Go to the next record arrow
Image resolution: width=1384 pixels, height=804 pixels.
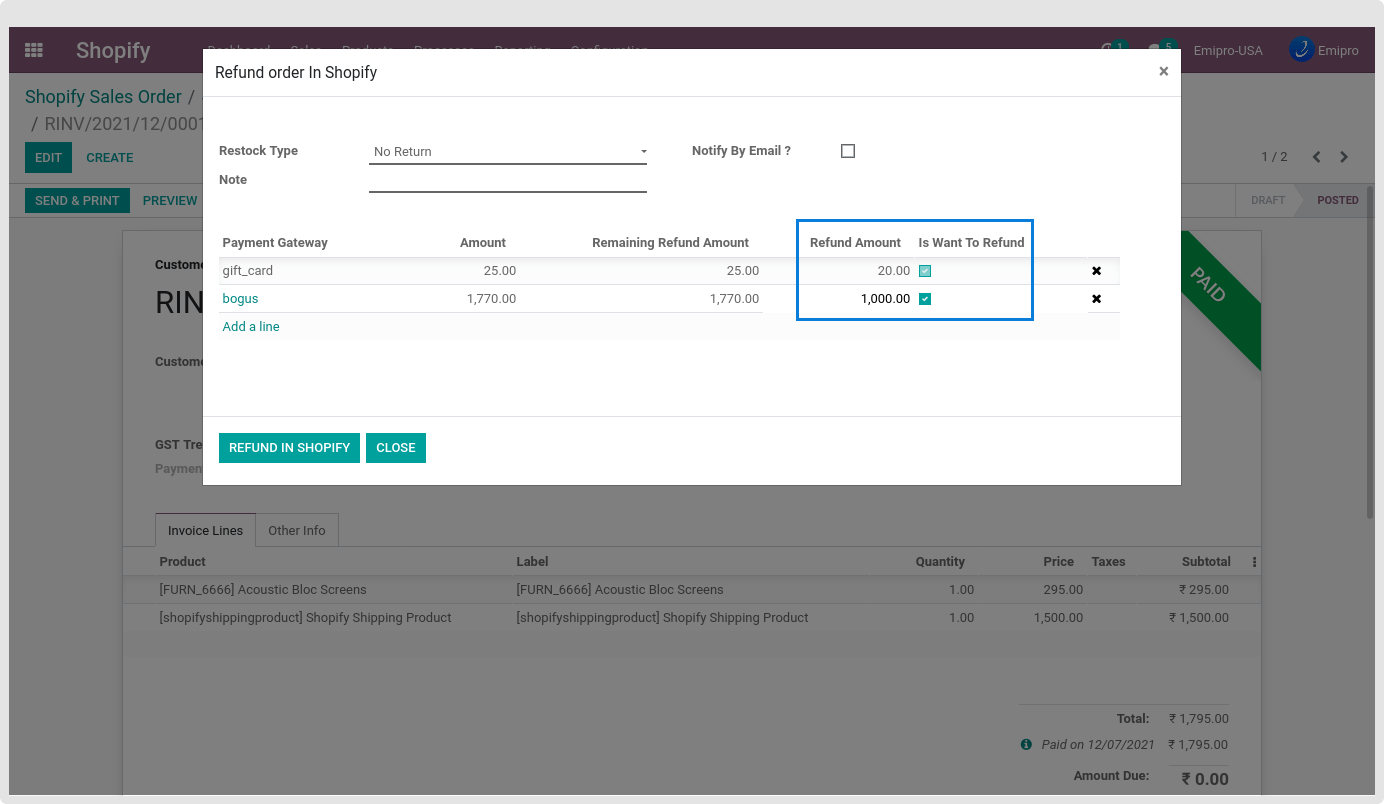pyautogui.click(x=1344, y=157)
